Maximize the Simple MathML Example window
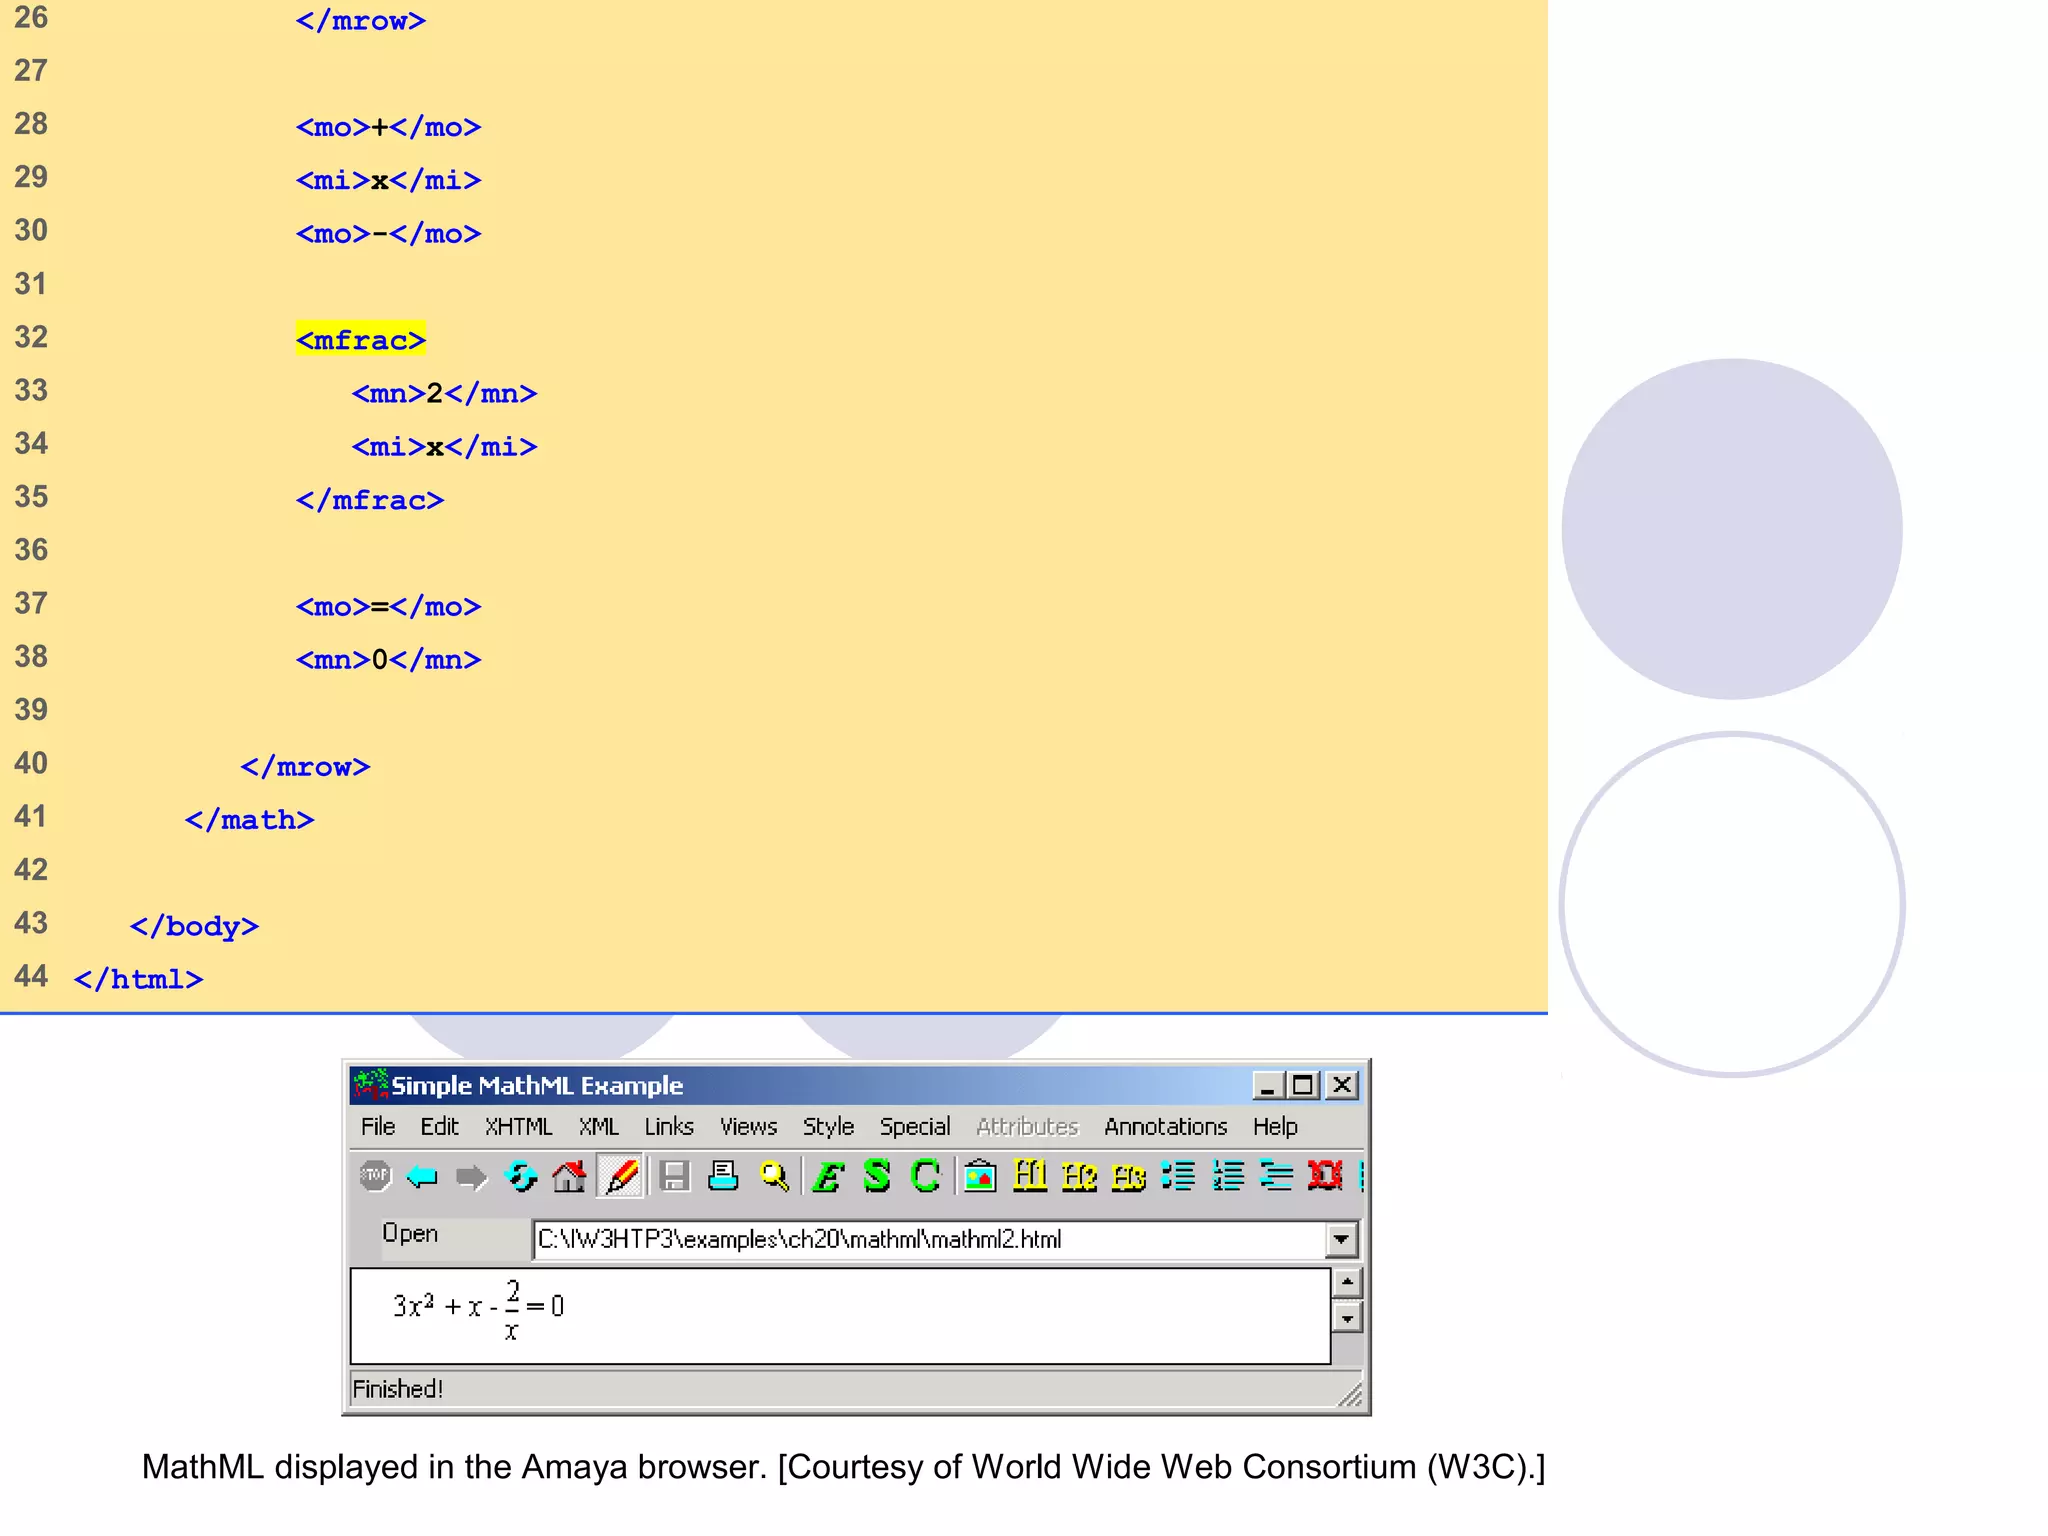The width and height of the screenshot is (2048, 1536). (1303, 1085)
